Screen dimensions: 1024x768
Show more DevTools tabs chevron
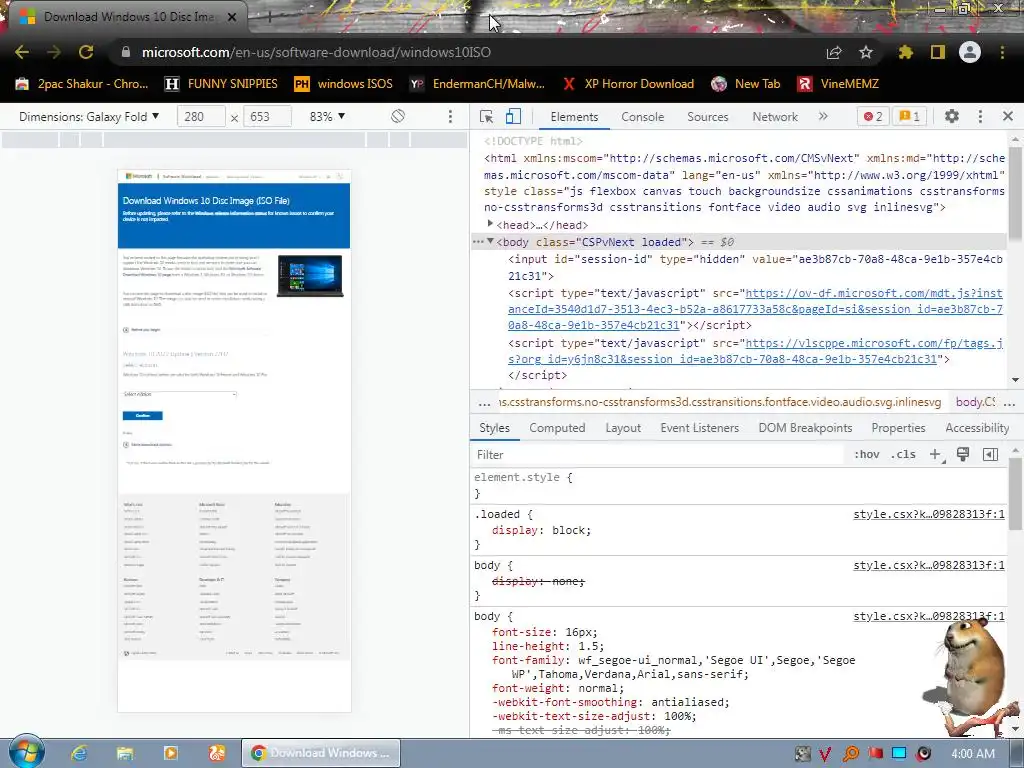point(823,116)
